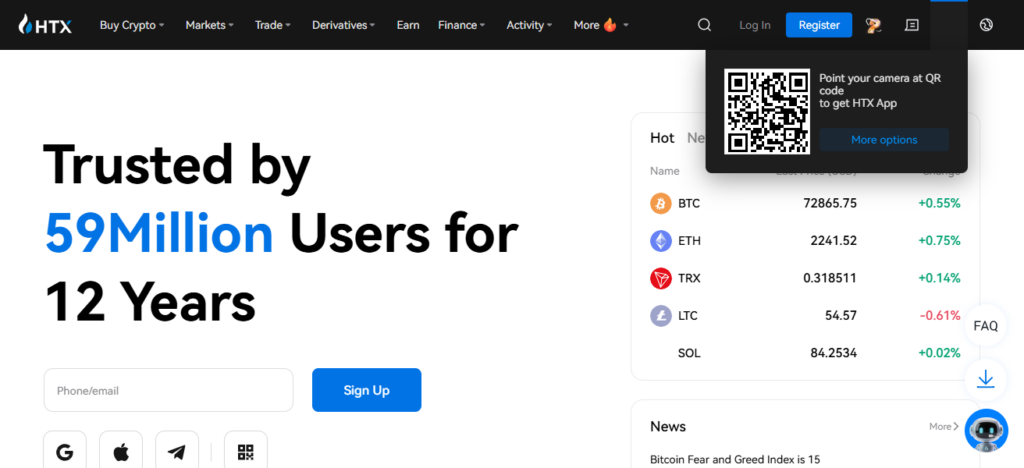The width and height of the screenshot is (1024, 468).
Task: Click the SOL price 84.2534
Action: coord(833,353)
